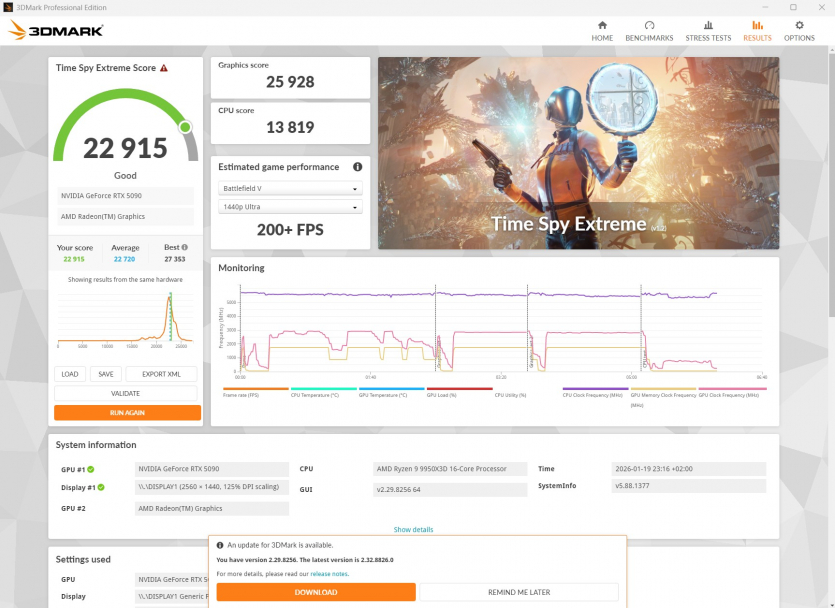Screen dimensions: 835x608
Task: Open the Benchmarks gauge icon
Action: click(649, 25)
